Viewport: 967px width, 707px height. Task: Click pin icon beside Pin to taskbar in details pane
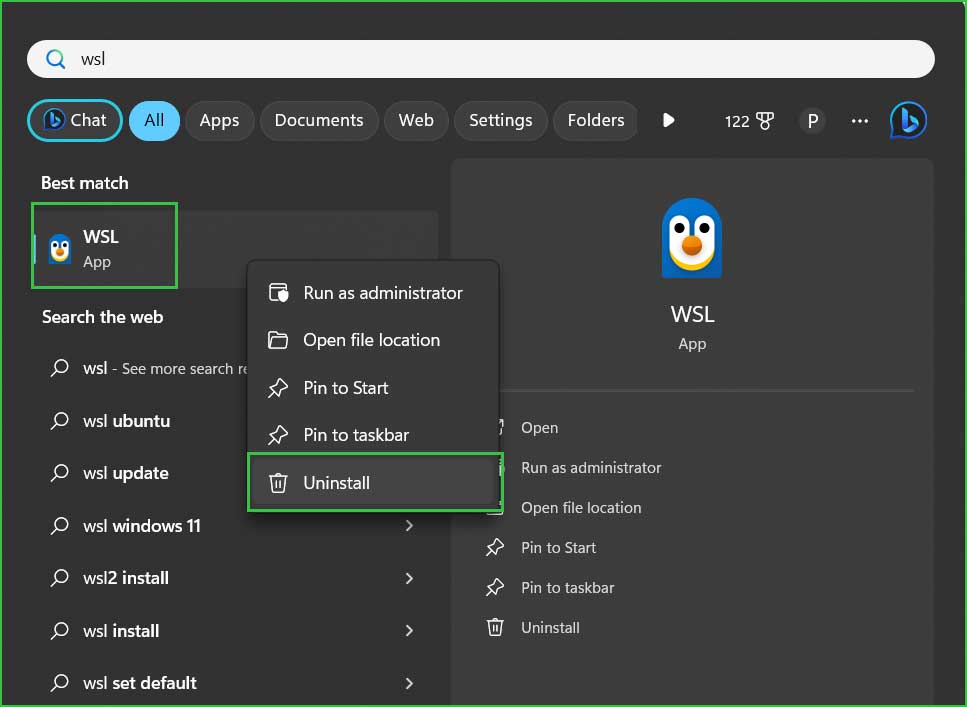click(495, 588)
